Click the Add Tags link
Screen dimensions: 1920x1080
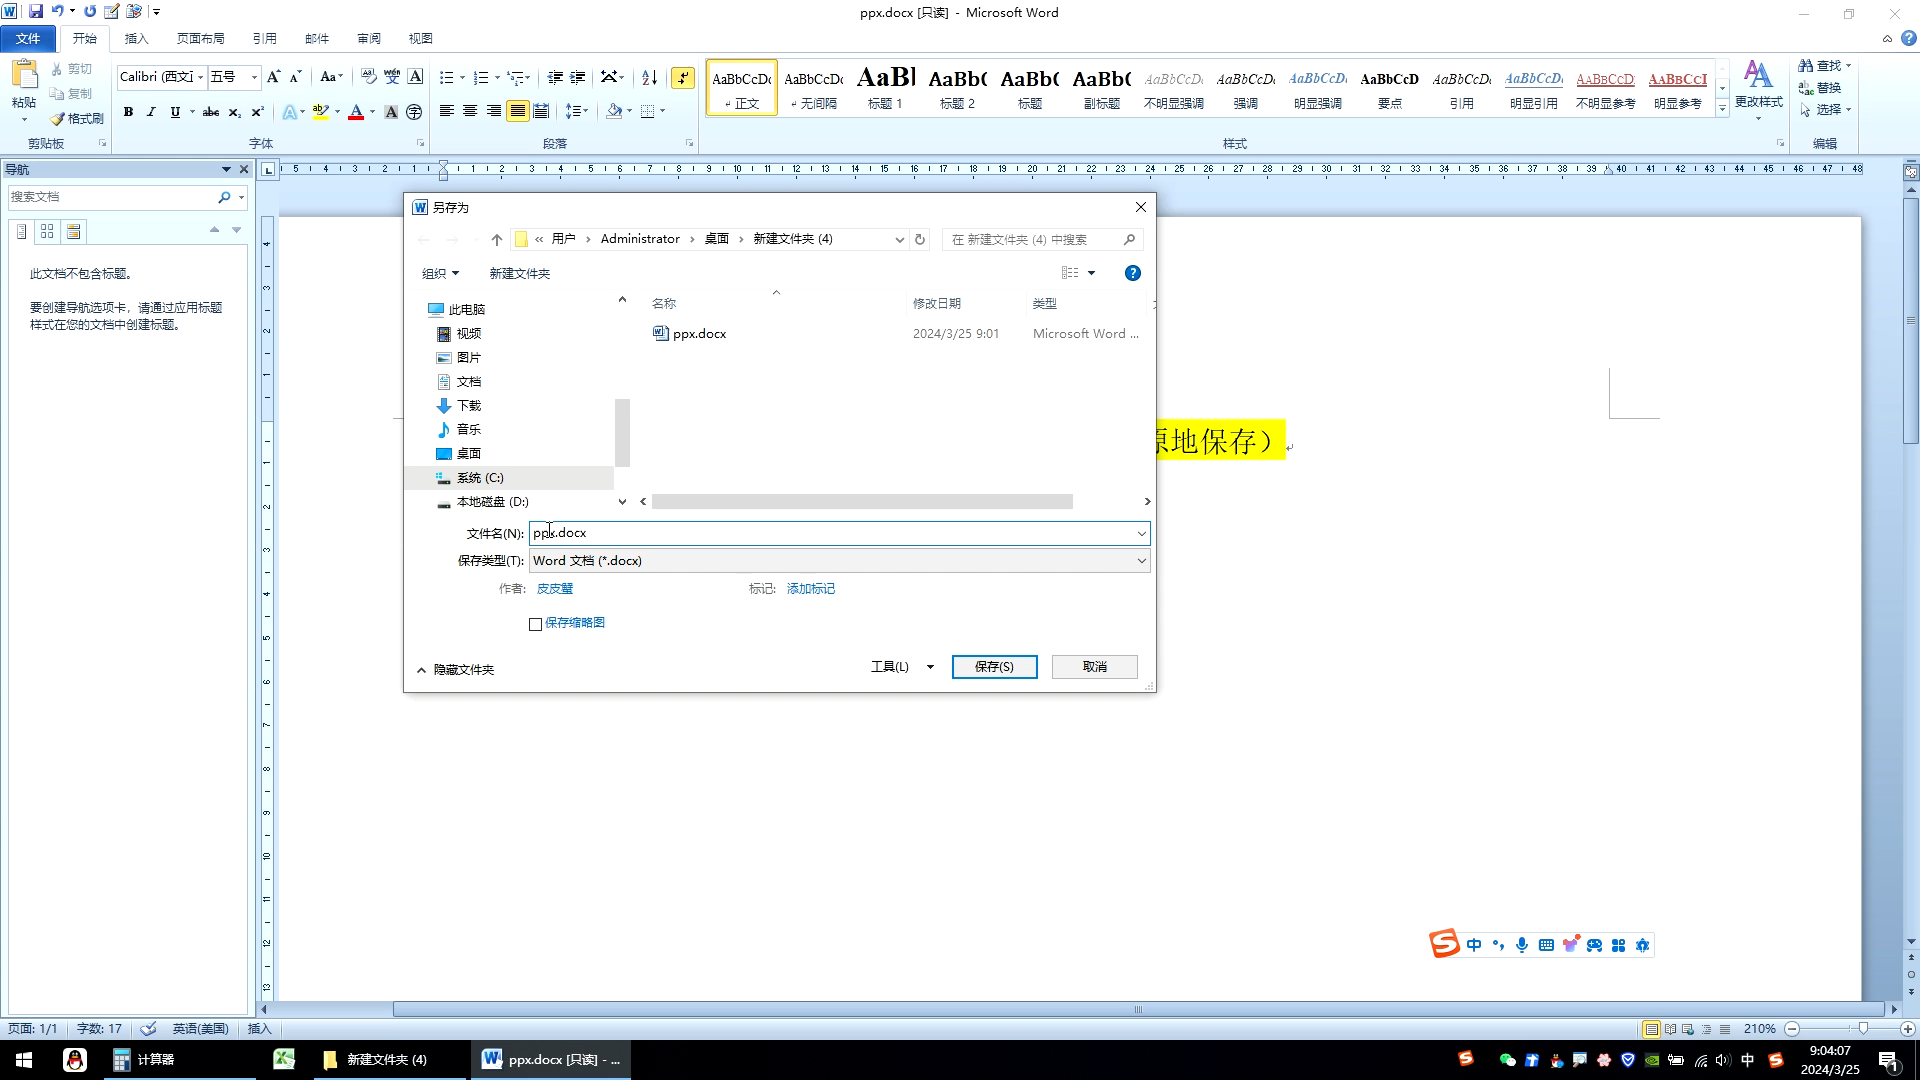[810, 589]
